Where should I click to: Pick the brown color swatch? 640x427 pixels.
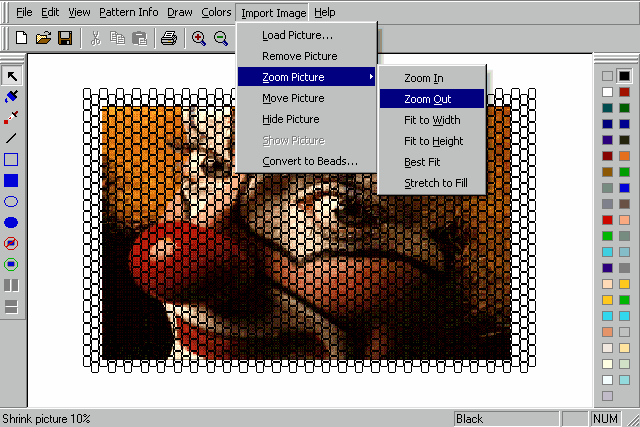tap(607, 172)
